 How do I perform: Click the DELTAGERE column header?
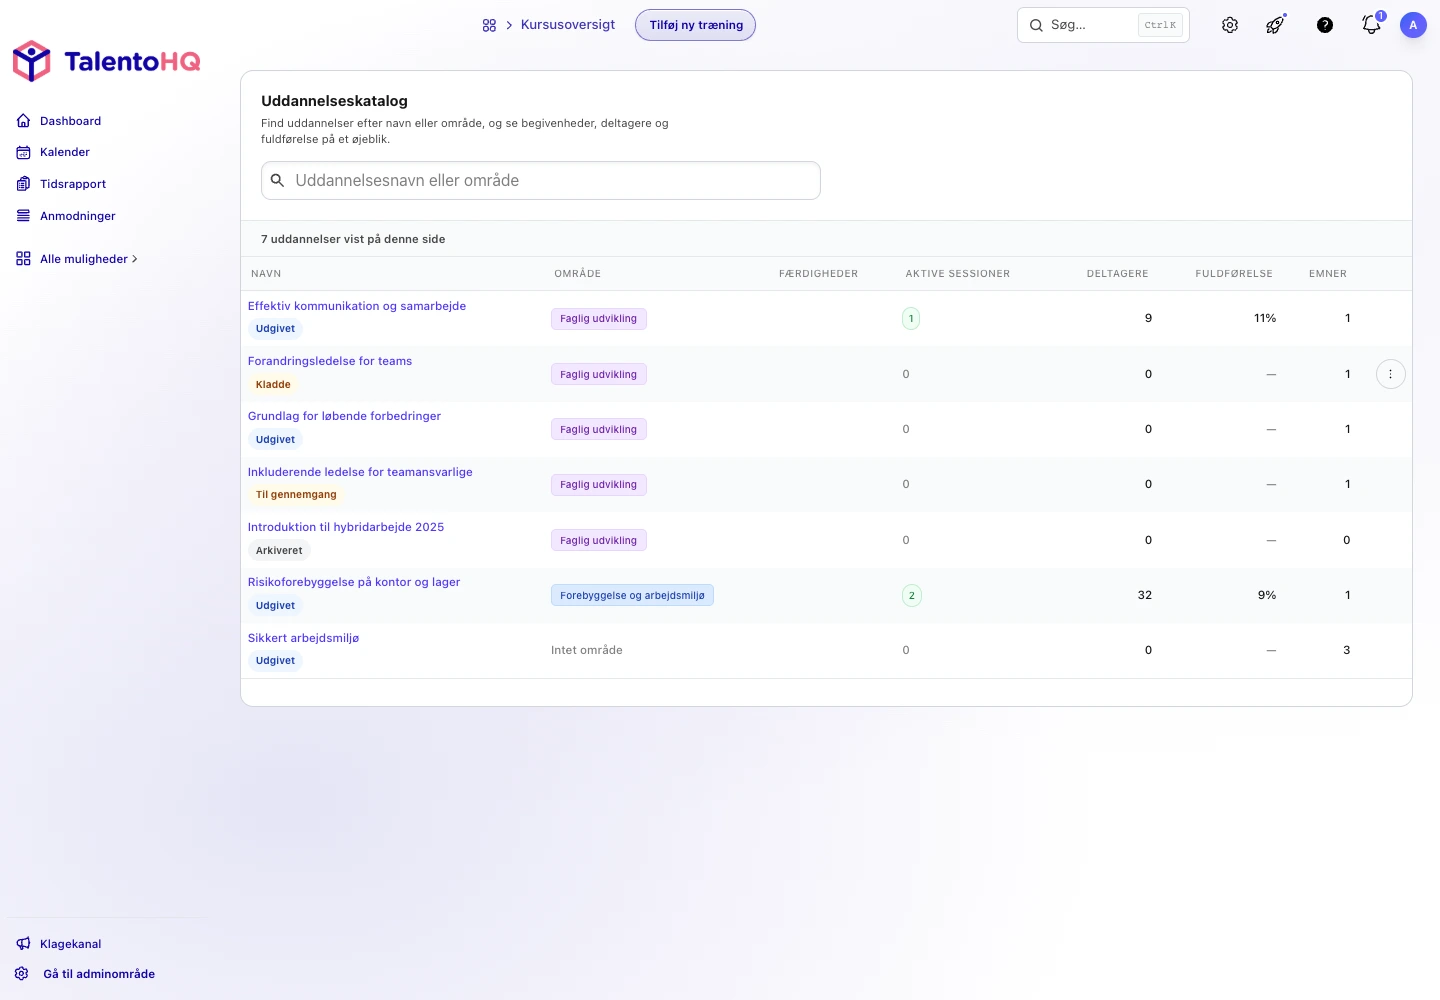(x=1118, y=274)
